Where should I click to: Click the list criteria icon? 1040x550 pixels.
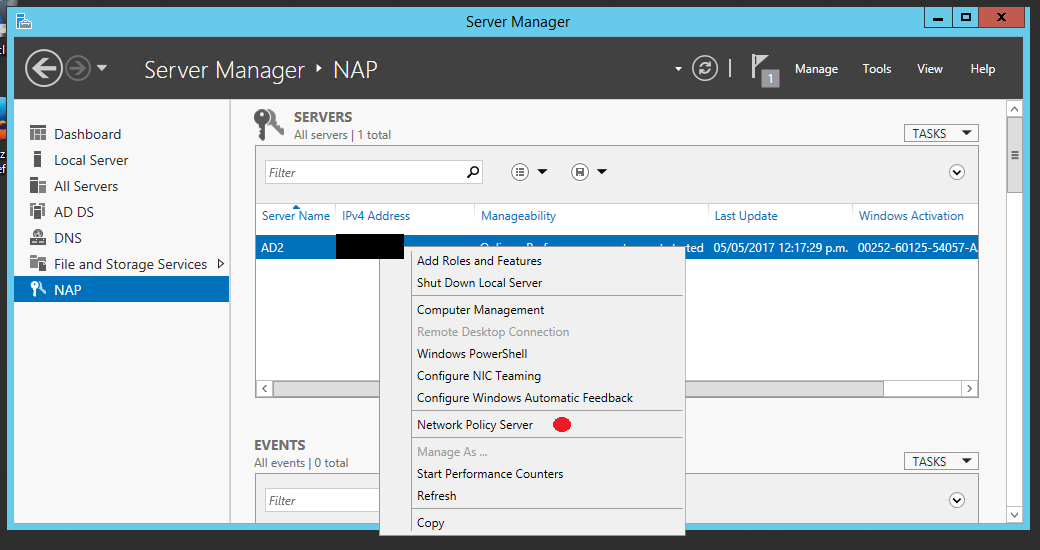(520, 172)
